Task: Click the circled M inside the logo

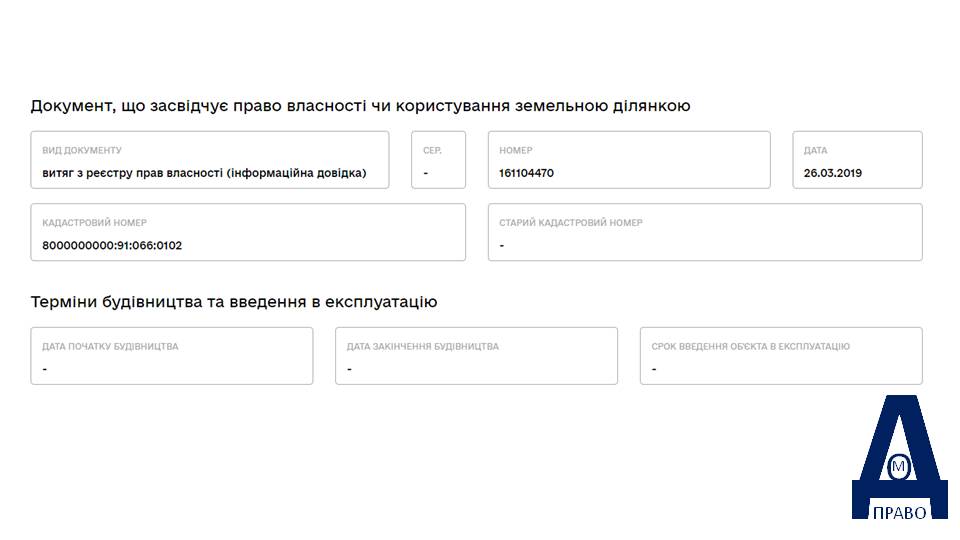Action: pos(899,467)
